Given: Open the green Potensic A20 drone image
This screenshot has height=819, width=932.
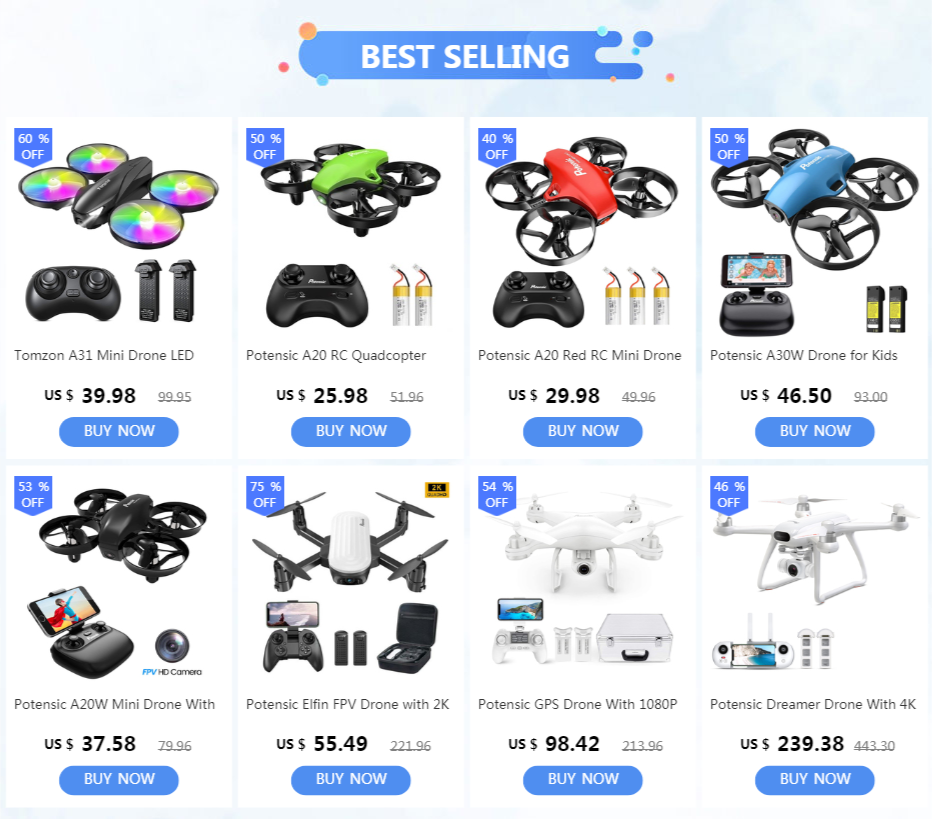Looking at the screenshot, I should click(x=351, y=232).
